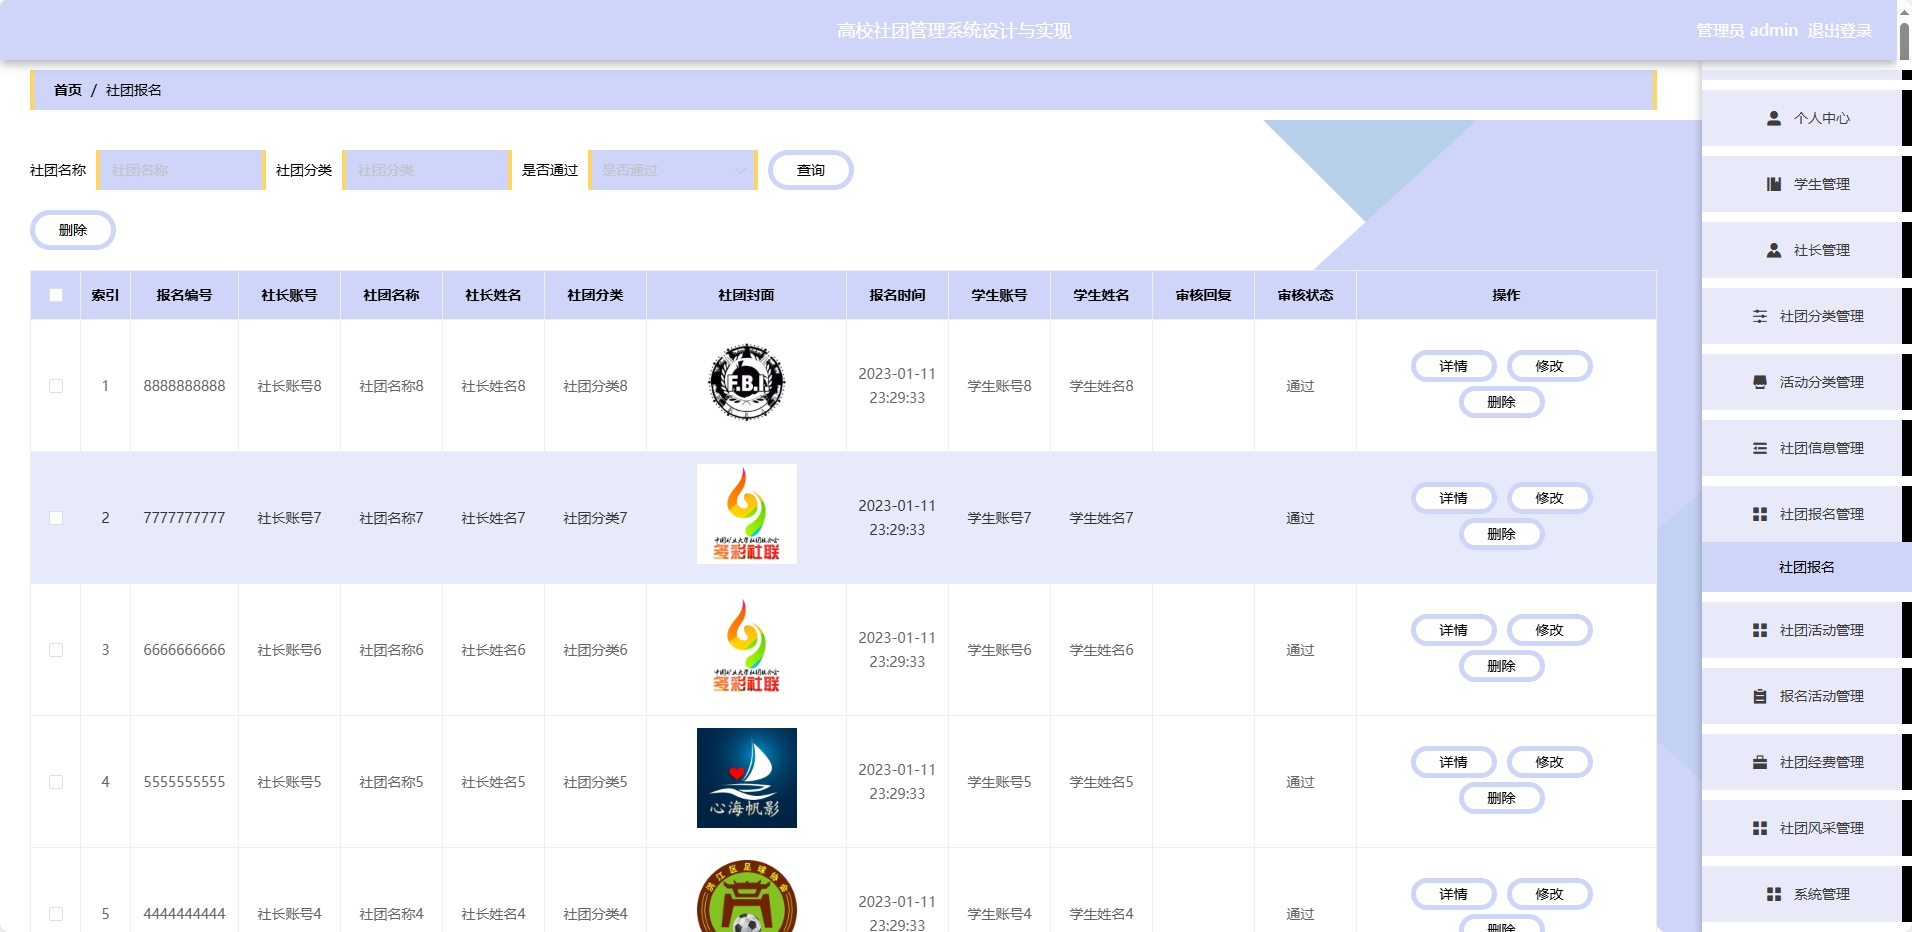Image resolution: width=1912 pixels, height=932 pixels.
Task: Click the 社长管理 person icon
Action: coord(1774,250)
